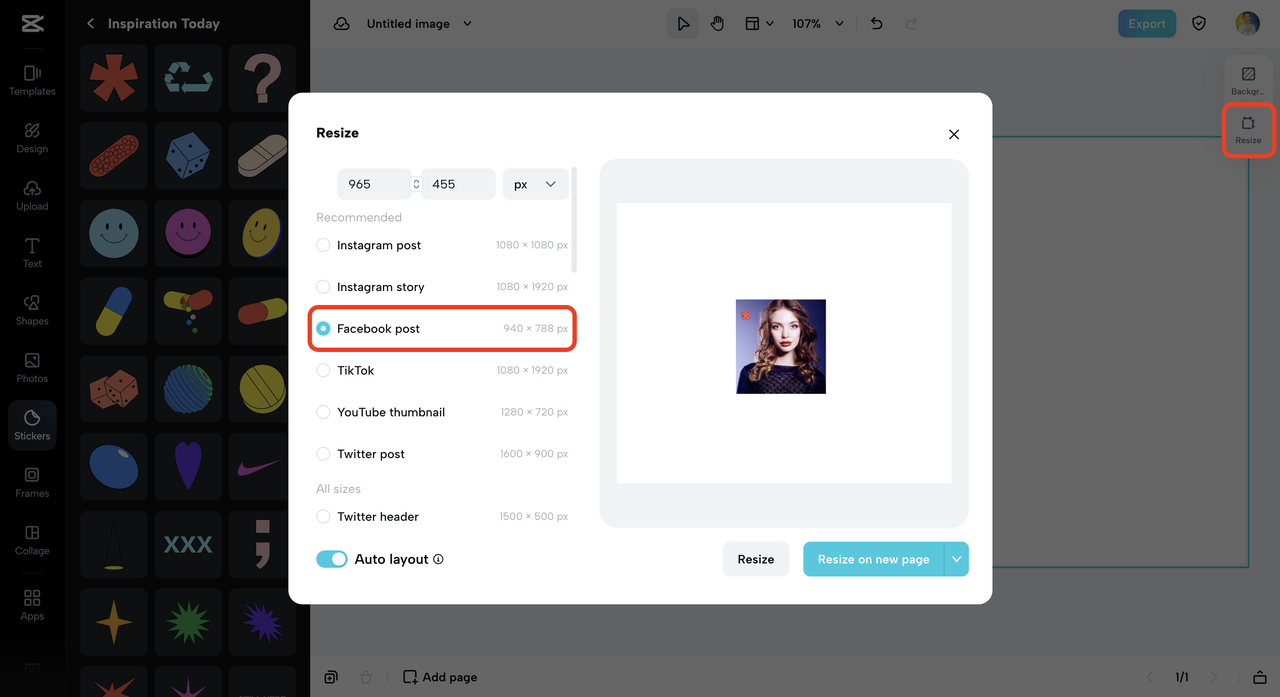The width and height of the screenshot is (1280, 697).
Task: Pick the purple heart sticker
Action: tap(188, 466)
